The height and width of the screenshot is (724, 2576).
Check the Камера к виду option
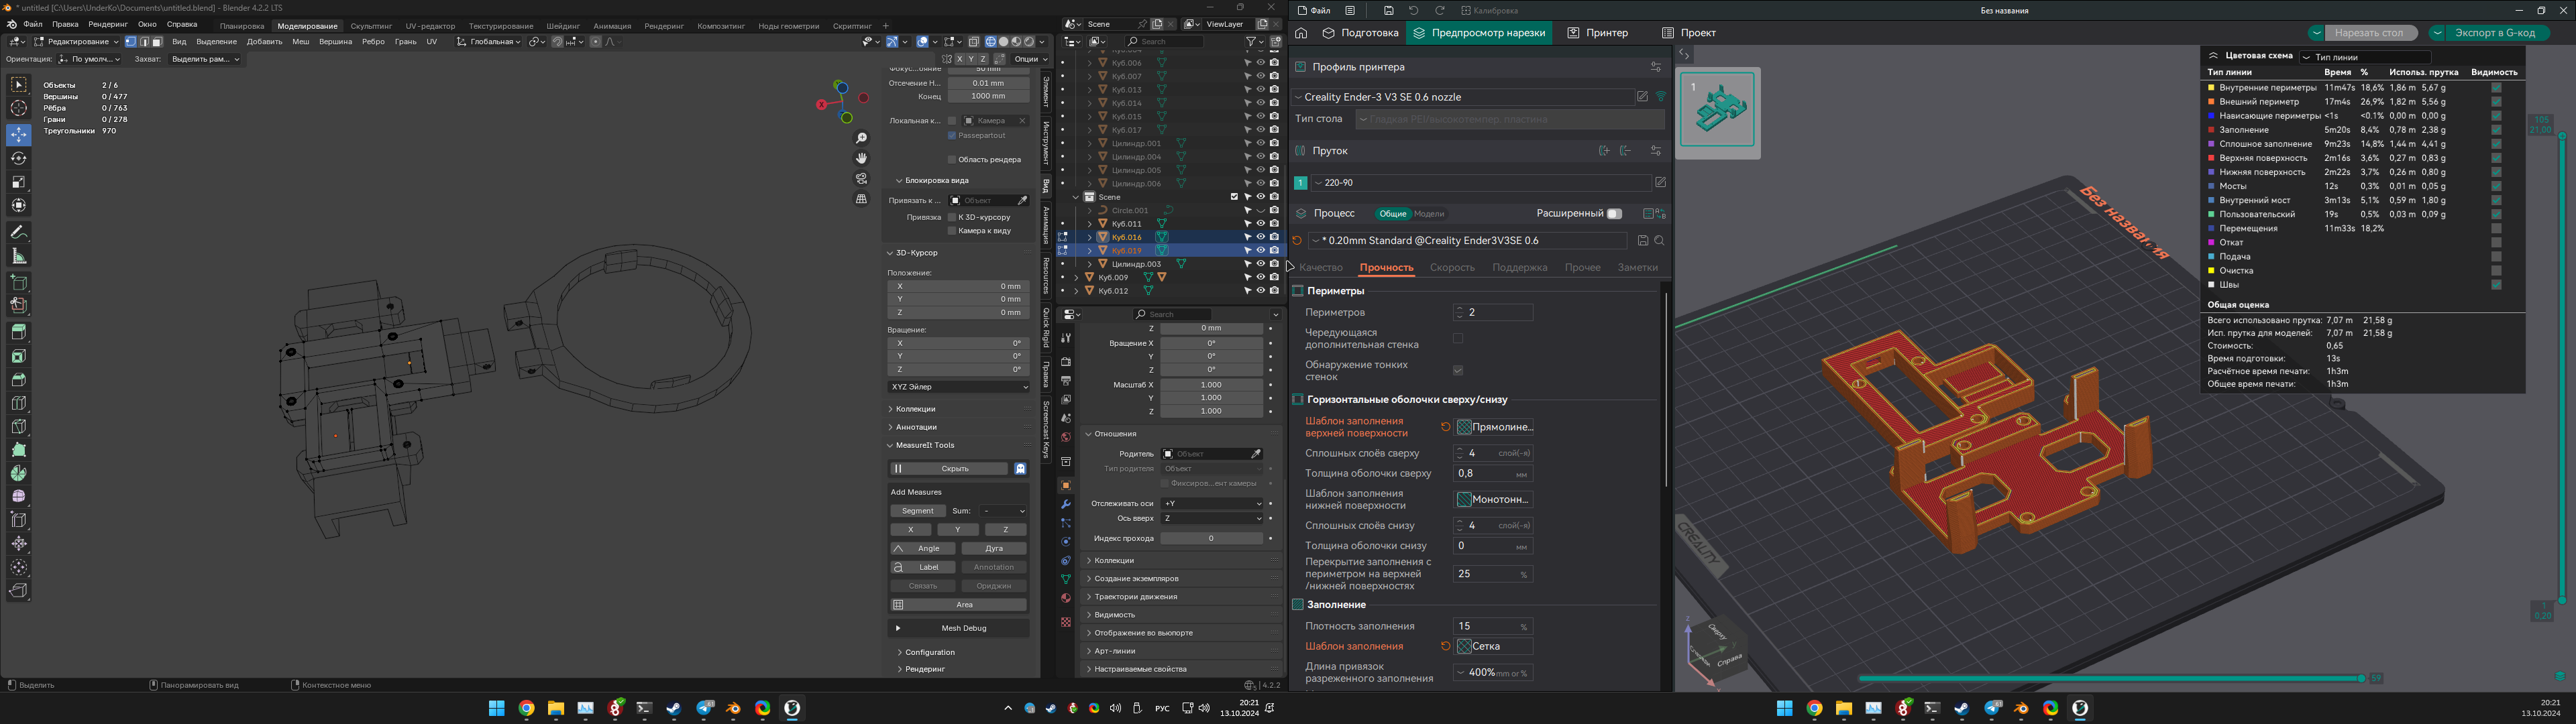tap(952, 231)
